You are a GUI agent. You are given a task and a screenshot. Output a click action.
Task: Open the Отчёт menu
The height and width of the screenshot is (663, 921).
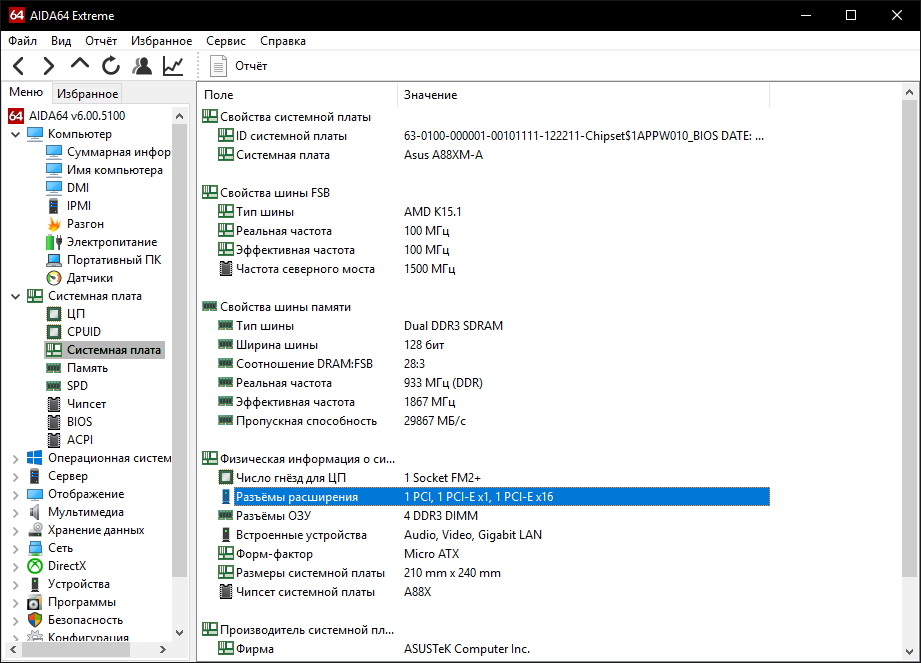(101, 41)
